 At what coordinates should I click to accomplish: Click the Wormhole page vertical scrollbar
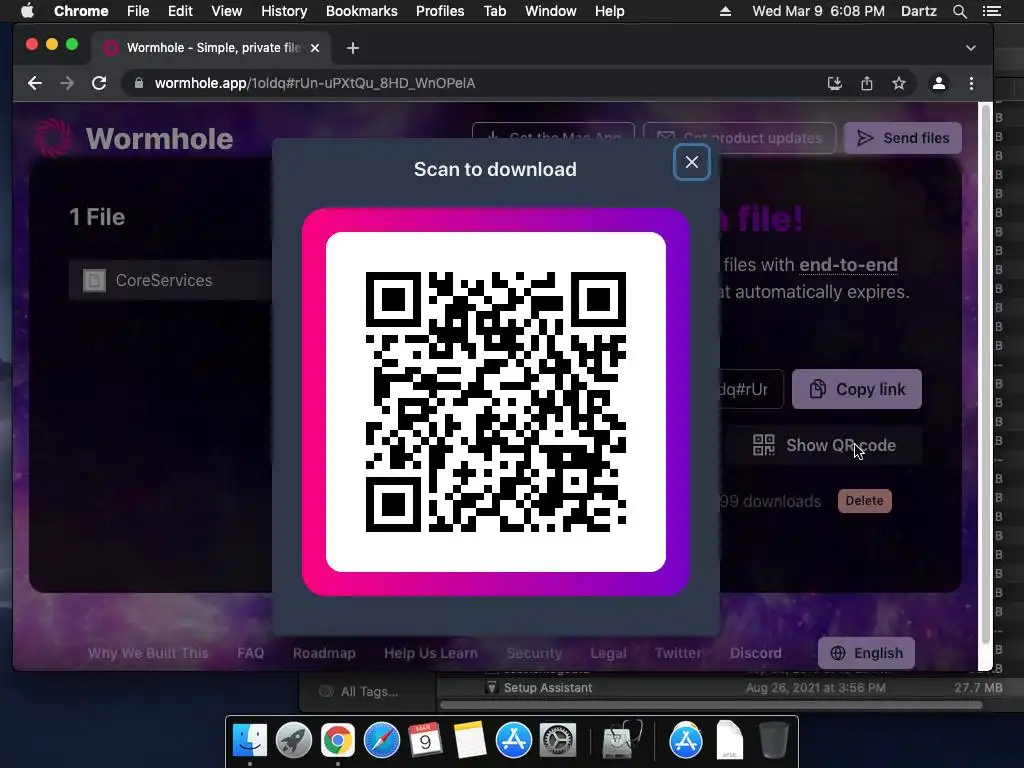[x=985, y=374]
